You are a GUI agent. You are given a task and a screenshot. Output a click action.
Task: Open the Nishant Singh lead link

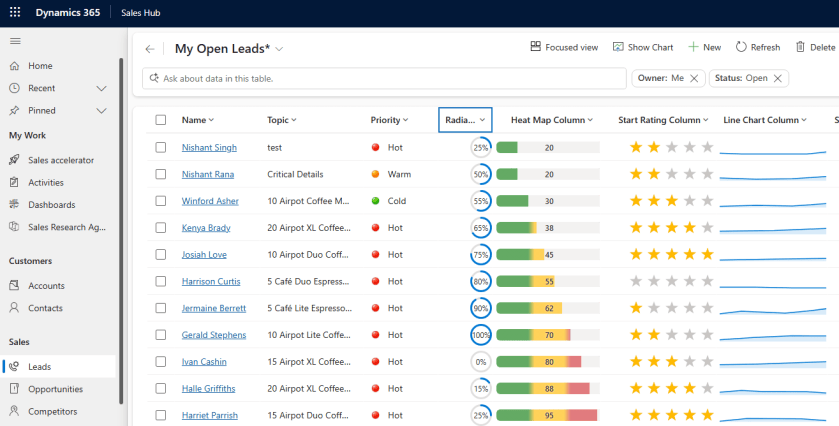click(209, 147)
